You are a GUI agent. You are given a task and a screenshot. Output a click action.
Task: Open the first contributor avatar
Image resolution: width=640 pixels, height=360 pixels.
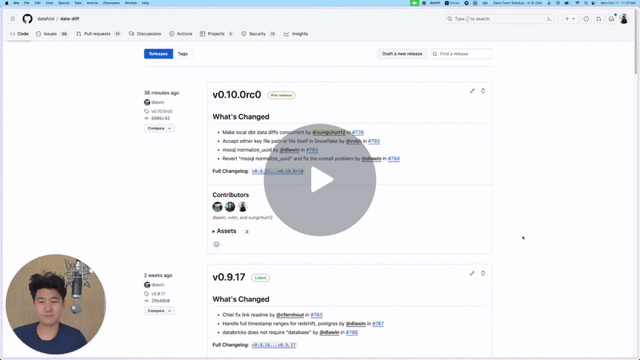[x=218, y=207]
